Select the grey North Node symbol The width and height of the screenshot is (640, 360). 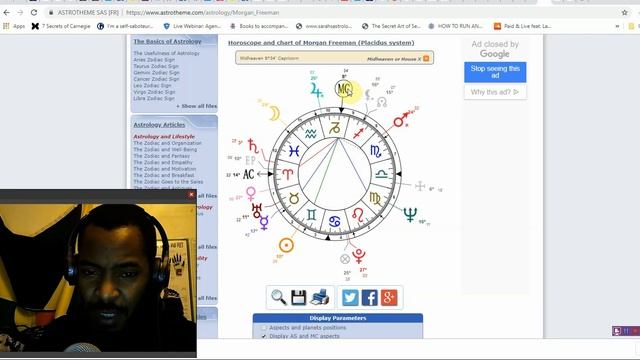point(382,102)
